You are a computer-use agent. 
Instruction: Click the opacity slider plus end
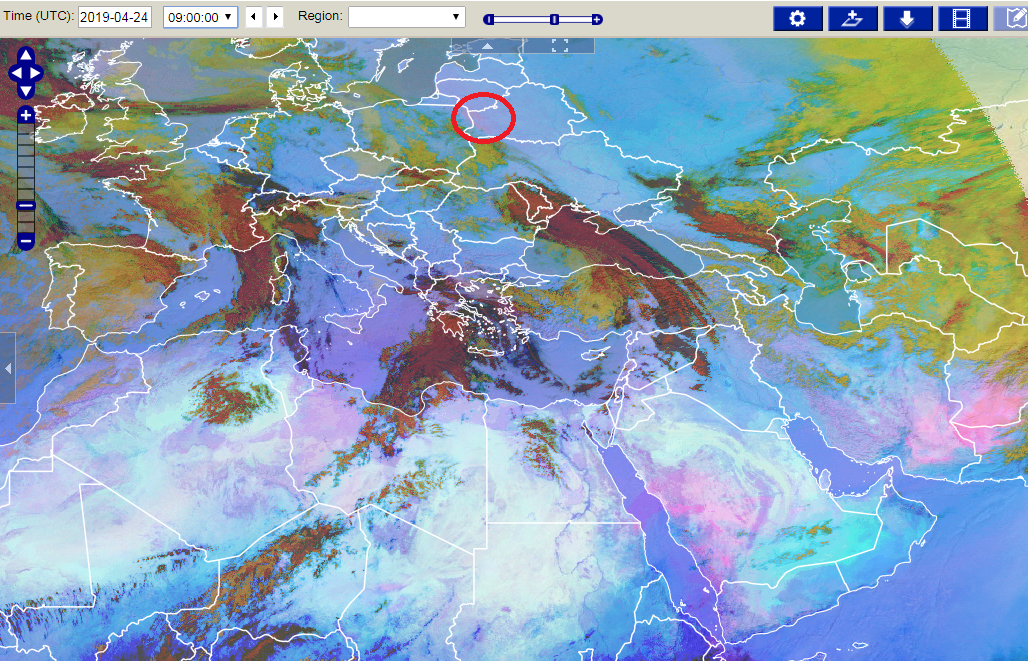coord(597,20)
